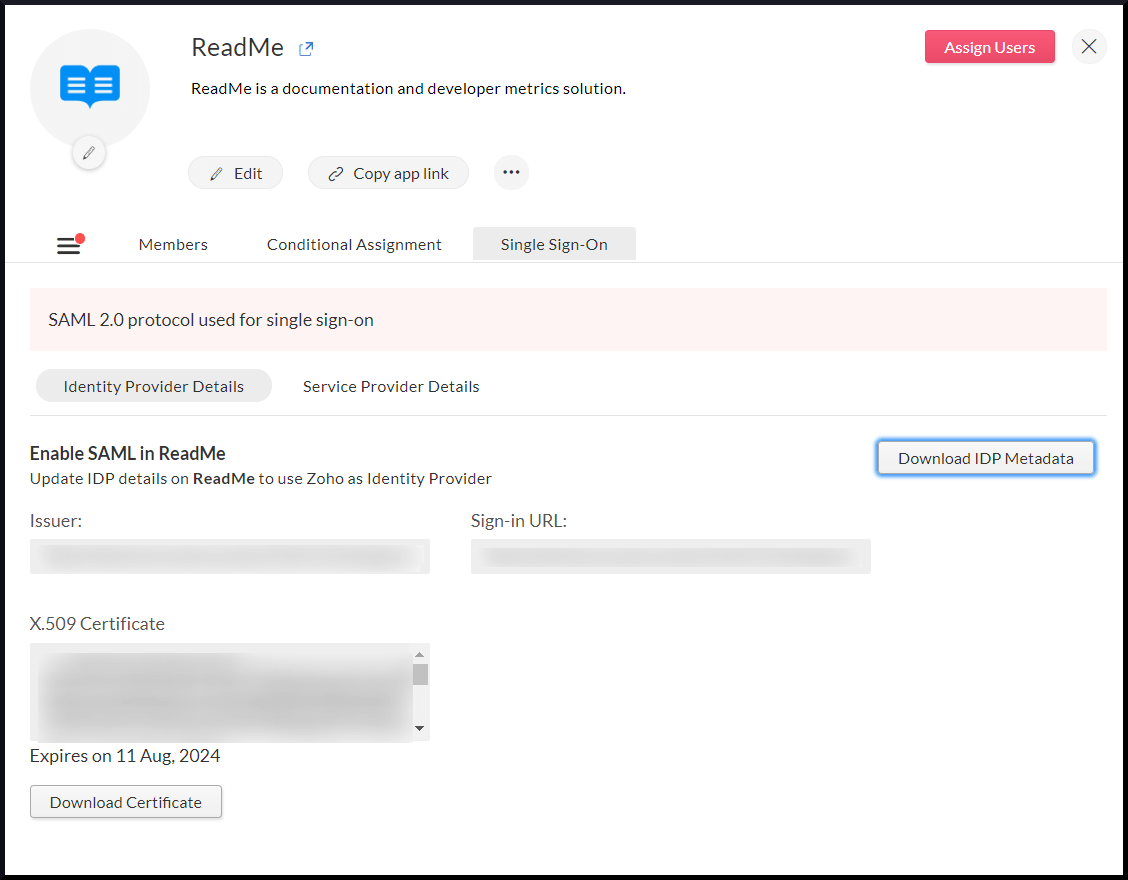The image size is (1128, 880).
Task: Click the 'Sign-in URL:' label
Action: [519, 521]
